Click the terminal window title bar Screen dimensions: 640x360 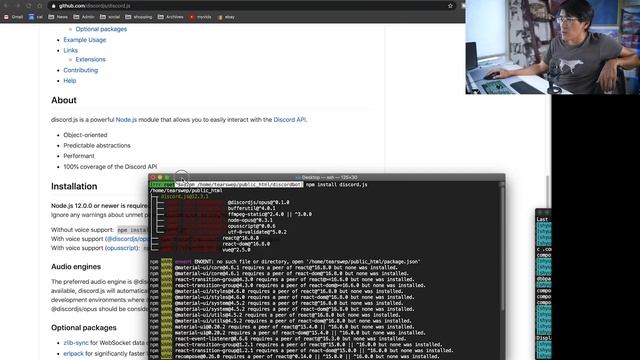click(327, 177)
